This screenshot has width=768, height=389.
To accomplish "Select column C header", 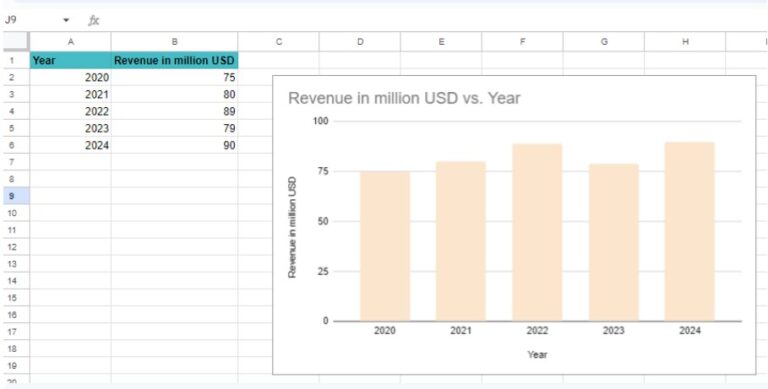I will [x=279, y=42].
